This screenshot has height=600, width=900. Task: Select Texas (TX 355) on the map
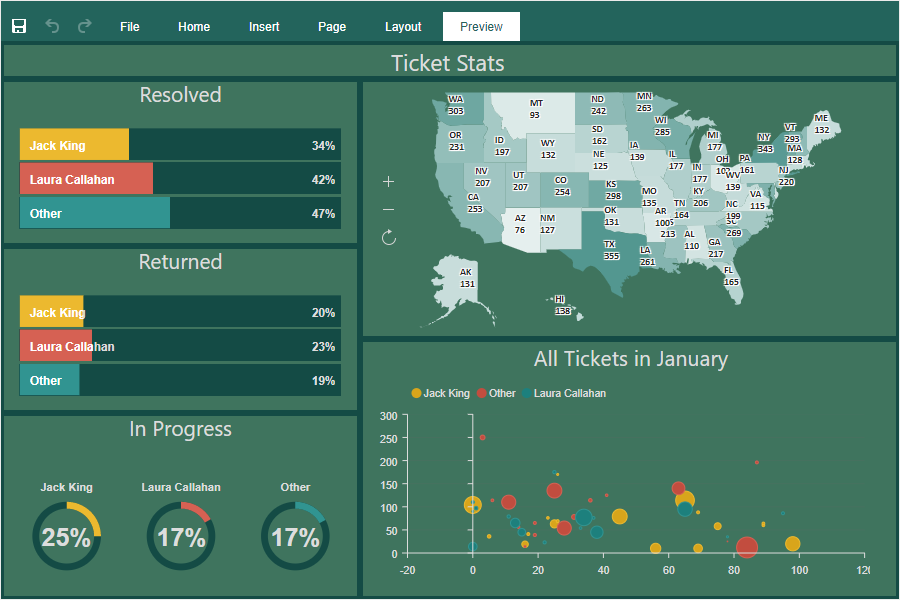[x=611, y=250]
